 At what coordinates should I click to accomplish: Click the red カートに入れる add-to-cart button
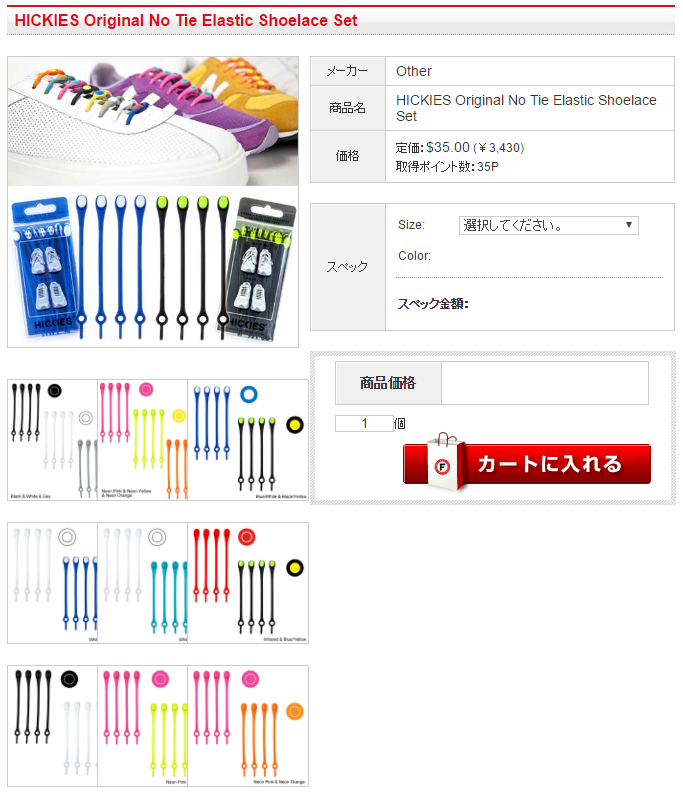point(526,464)
